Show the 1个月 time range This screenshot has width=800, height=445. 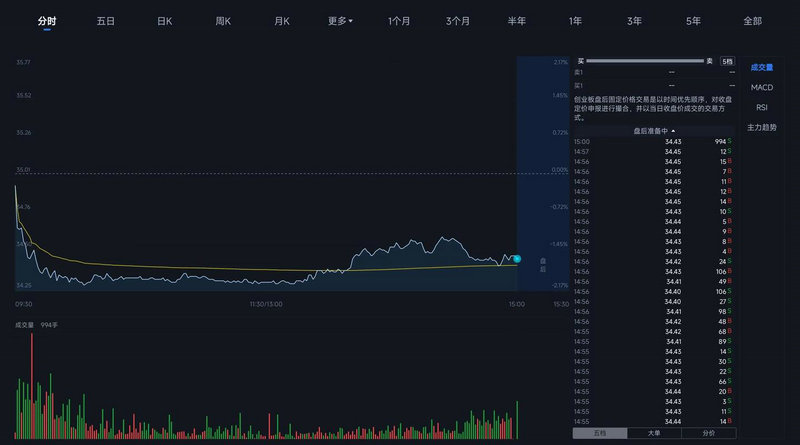400,21
